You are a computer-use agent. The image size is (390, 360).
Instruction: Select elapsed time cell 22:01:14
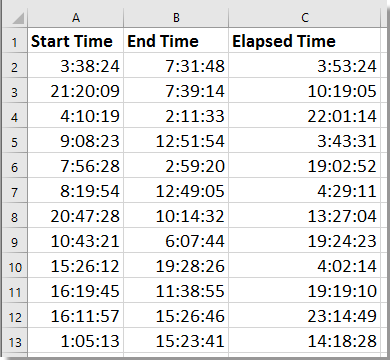click(x=305, y=115)
